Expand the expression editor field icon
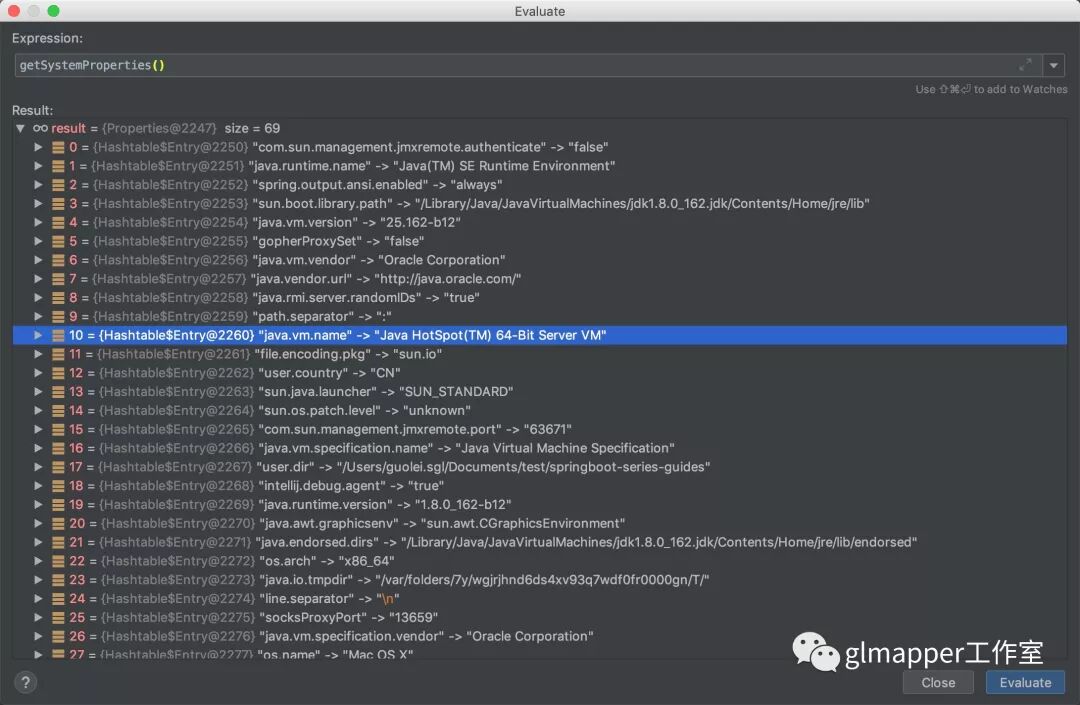1080x705 pixels. tap(1025, 65)
